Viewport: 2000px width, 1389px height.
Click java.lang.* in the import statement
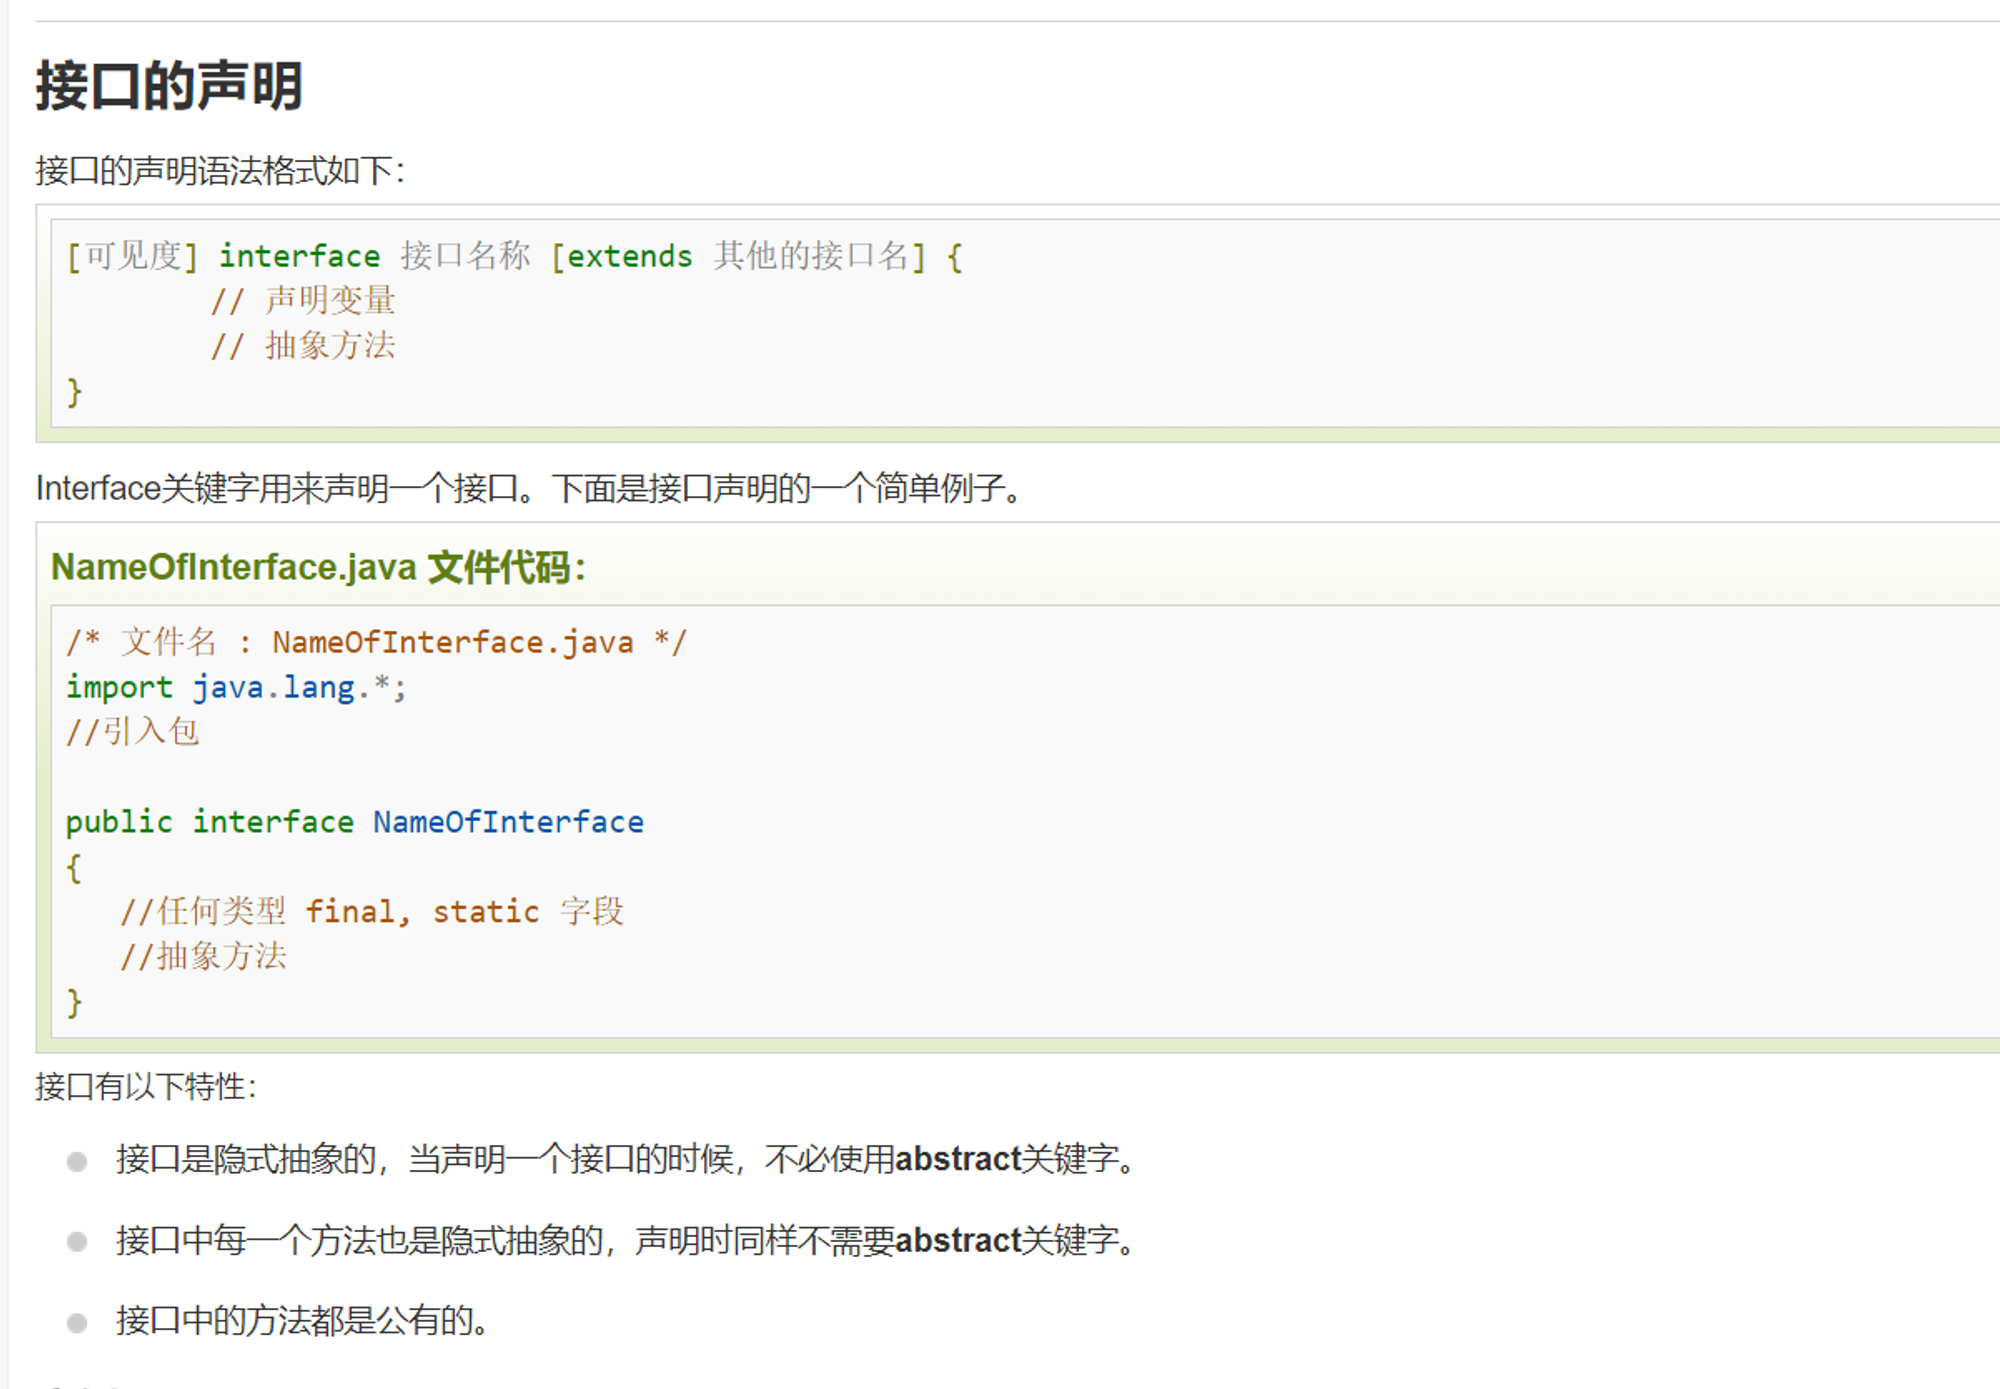point(298,688)
